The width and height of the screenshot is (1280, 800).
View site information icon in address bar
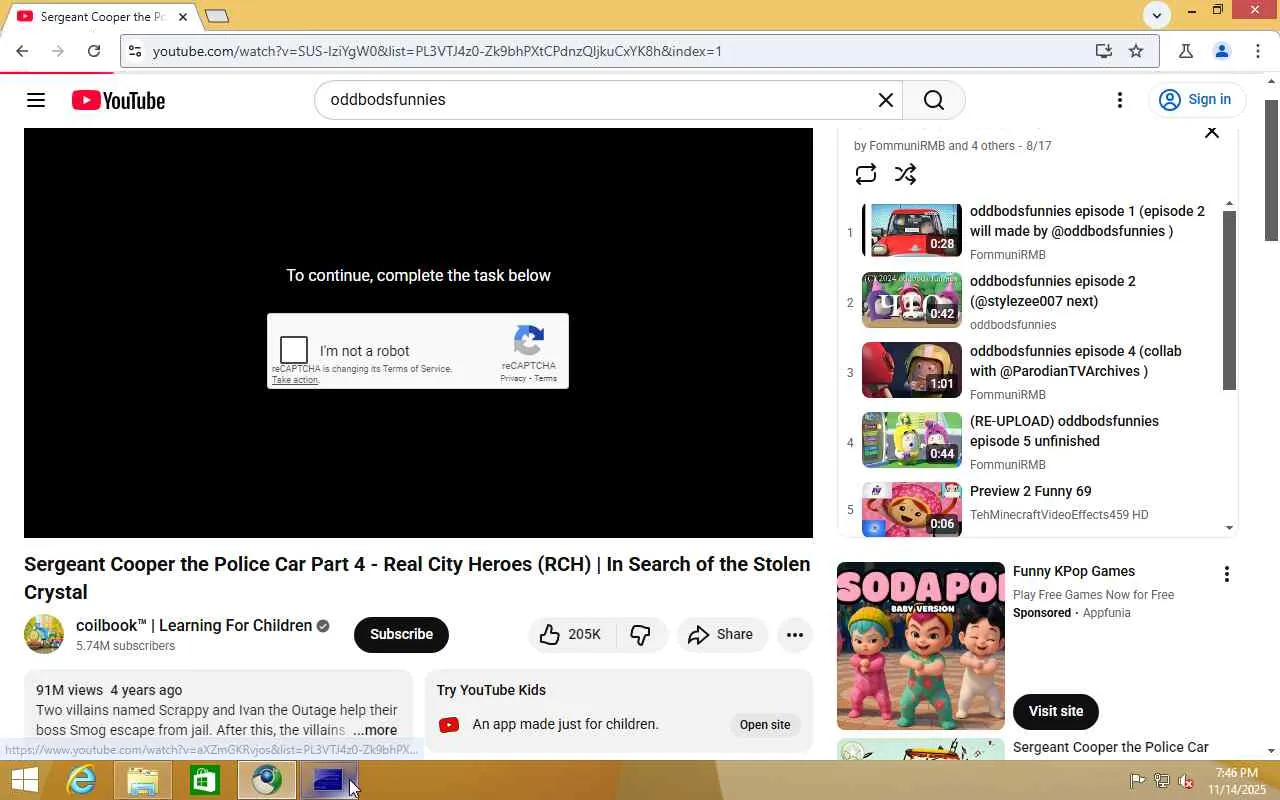[x=135, y=51]
